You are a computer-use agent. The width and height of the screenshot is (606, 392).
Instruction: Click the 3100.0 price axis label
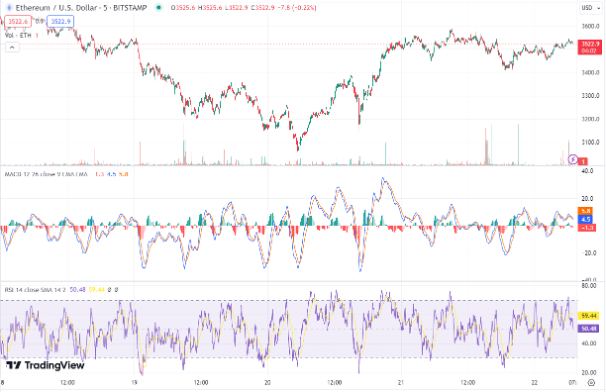tap(590, 142)
